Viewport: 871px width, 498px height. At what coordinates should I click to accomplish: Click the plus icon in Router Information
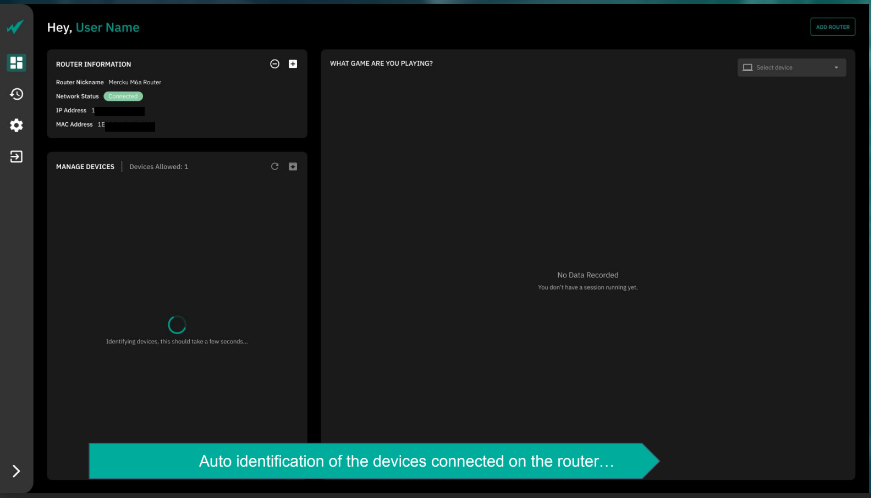(x=293, y=64)
